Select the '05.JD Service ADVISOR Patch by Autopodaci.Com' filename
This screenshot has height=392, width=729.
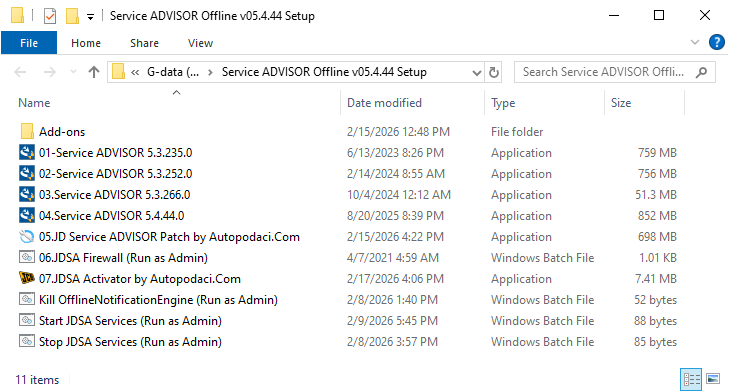click(169, 237)
